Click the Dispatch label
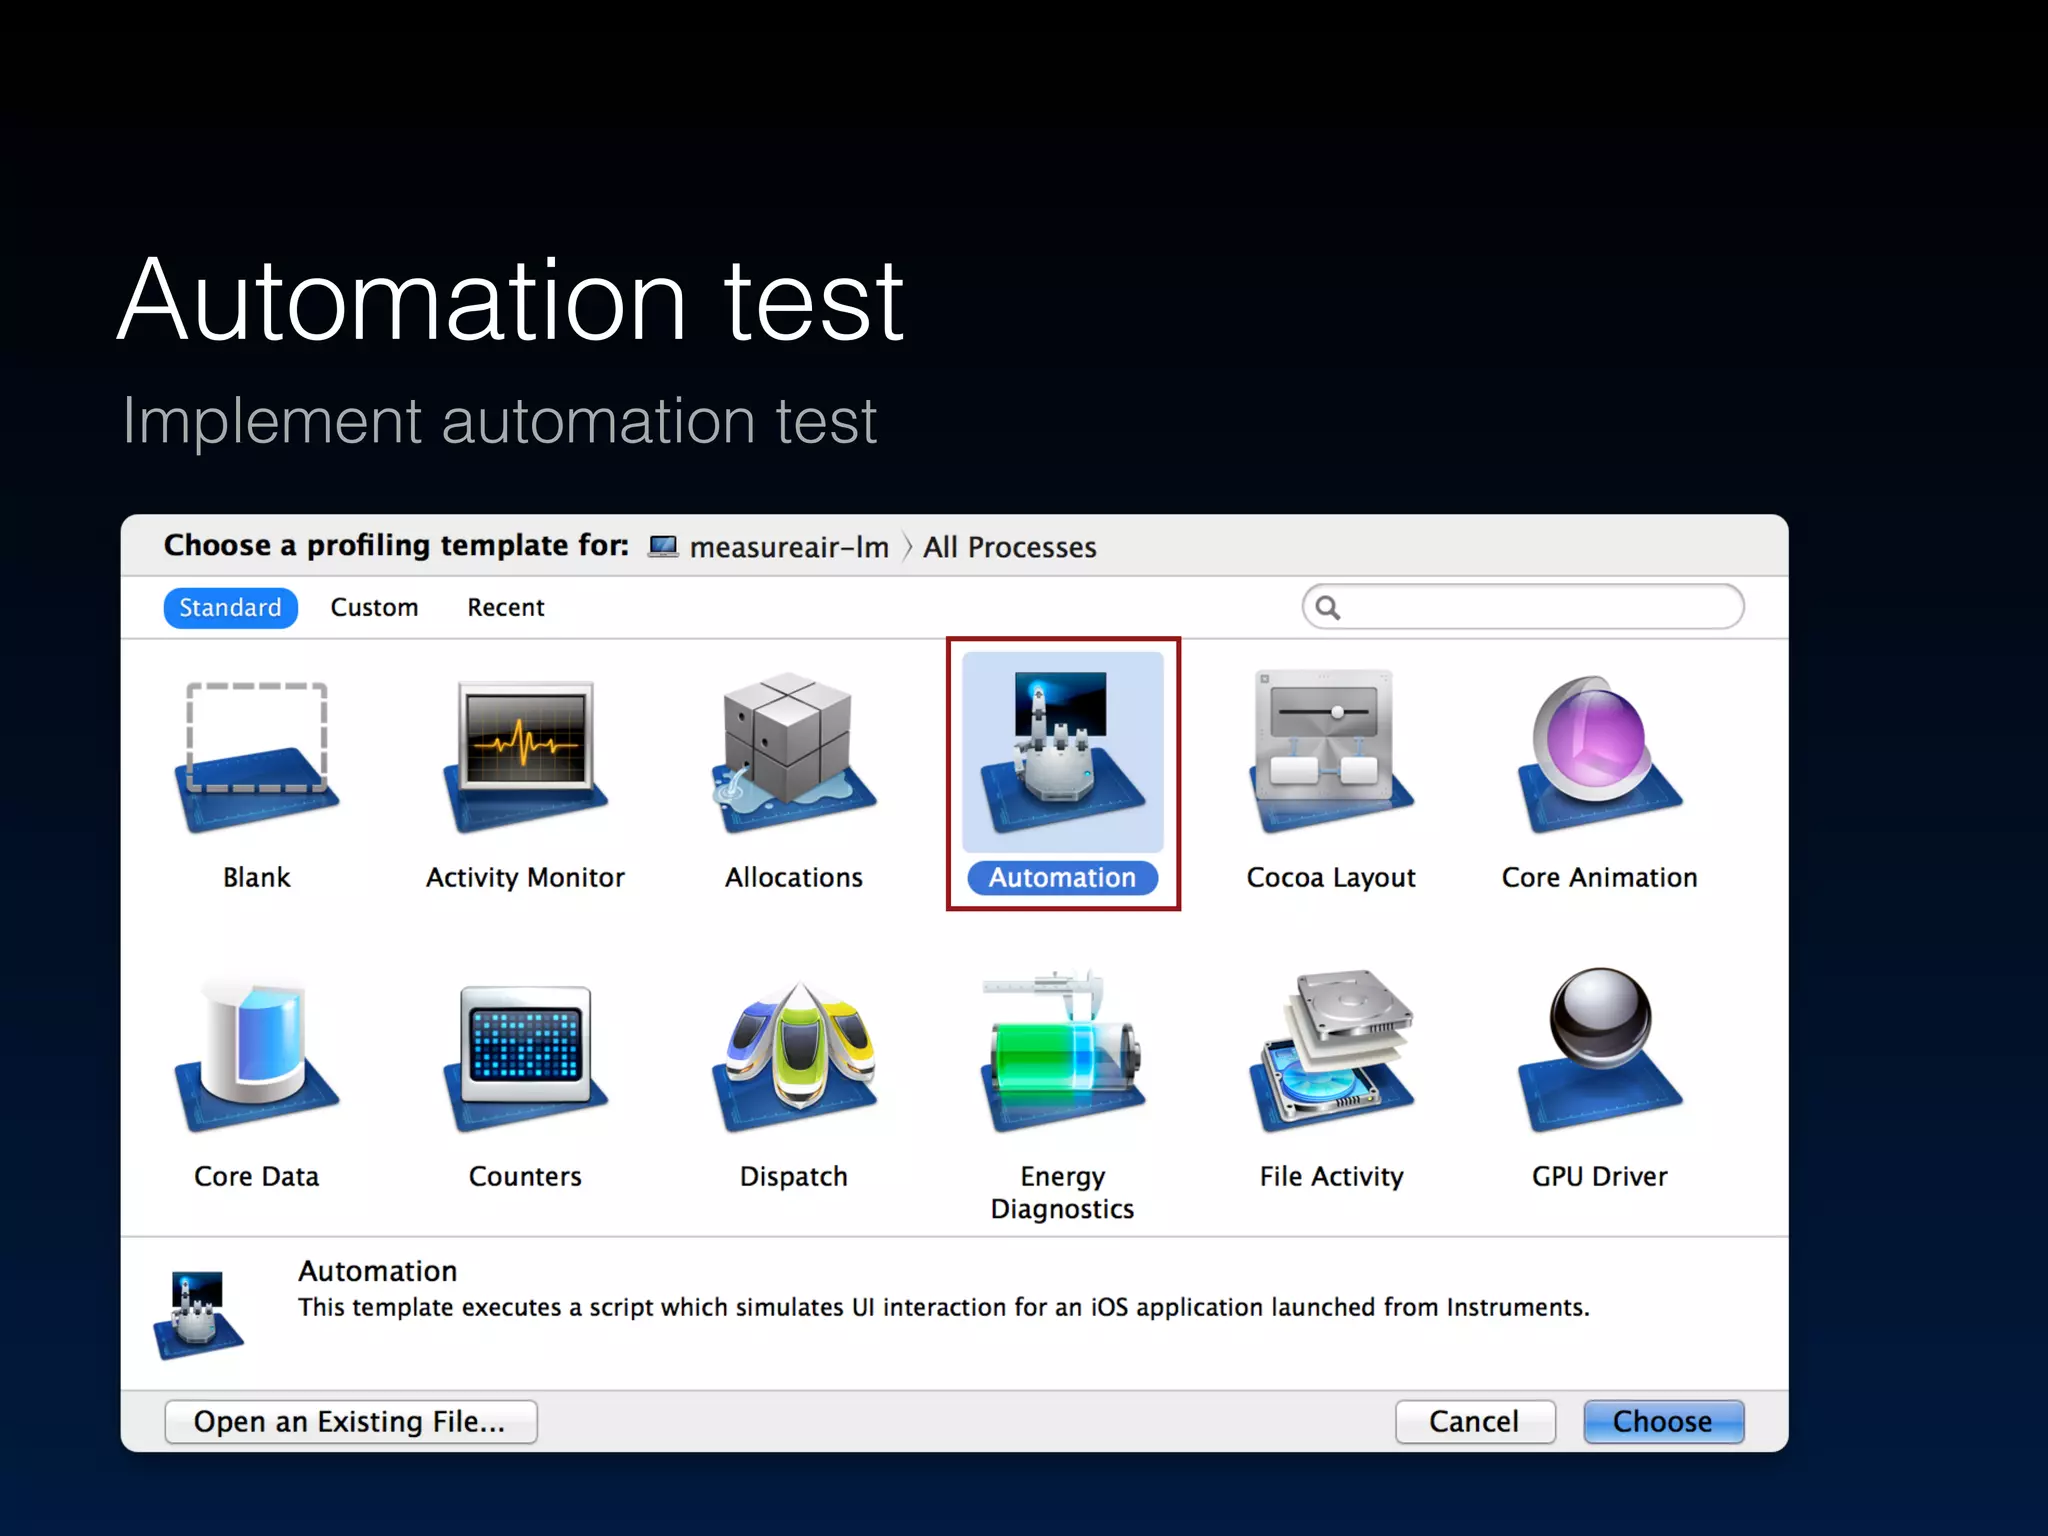This screenshot has width=2048, height=1536. [794, 1176]
